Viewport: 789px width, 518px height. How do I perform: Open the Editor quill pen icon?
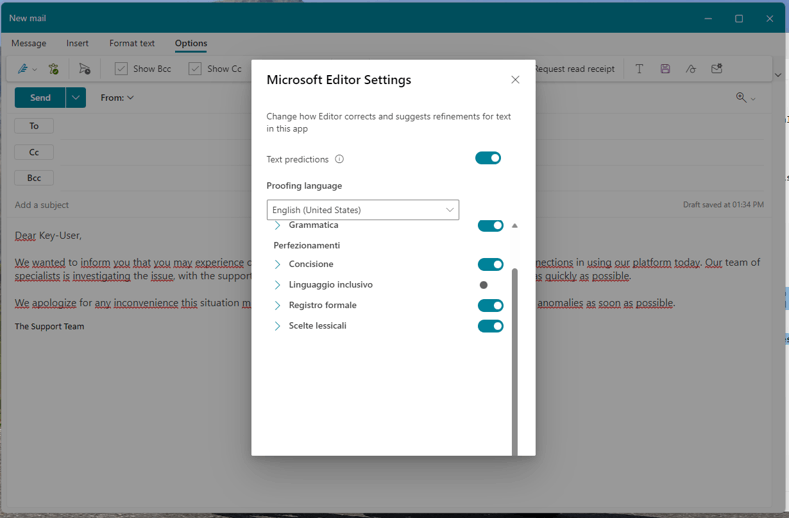pyautogui.click(x=23, y=69)
